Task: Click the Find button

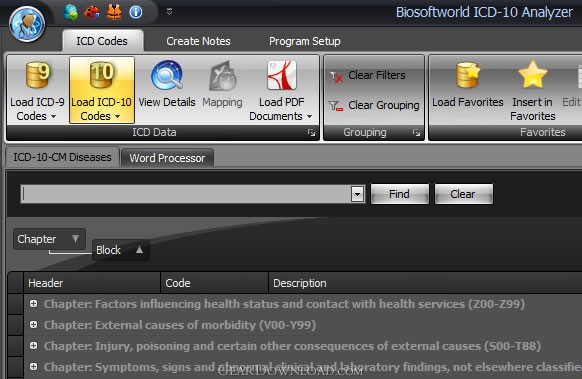Action: pos(399,194)
